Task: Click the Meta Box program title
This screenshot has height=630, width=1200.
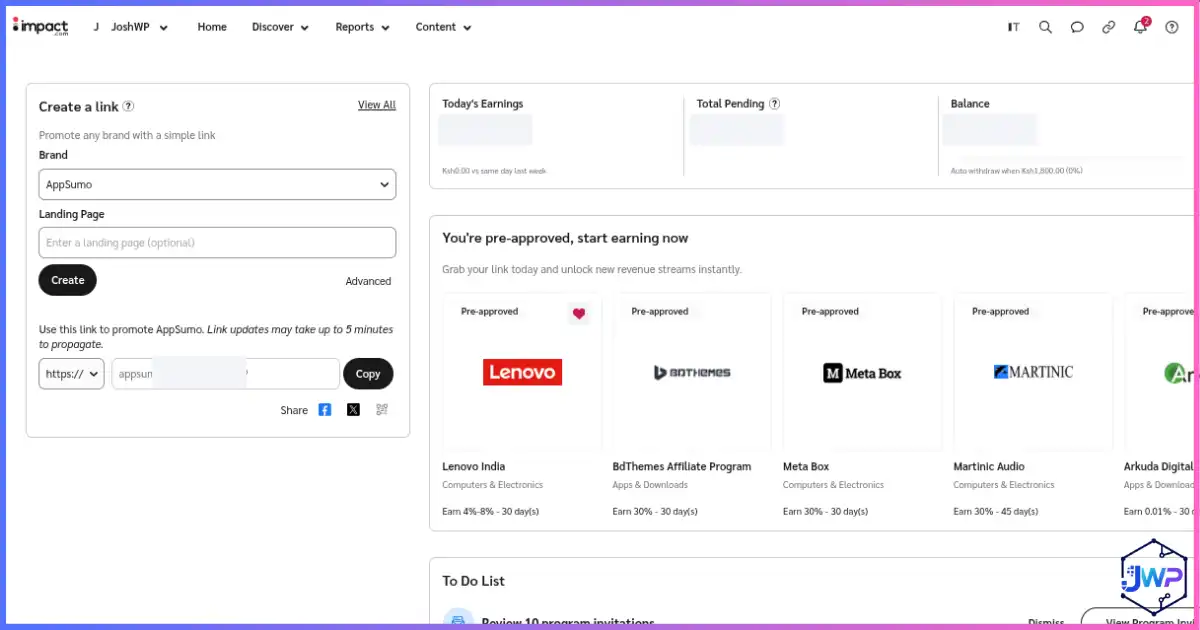Action: 806,467
